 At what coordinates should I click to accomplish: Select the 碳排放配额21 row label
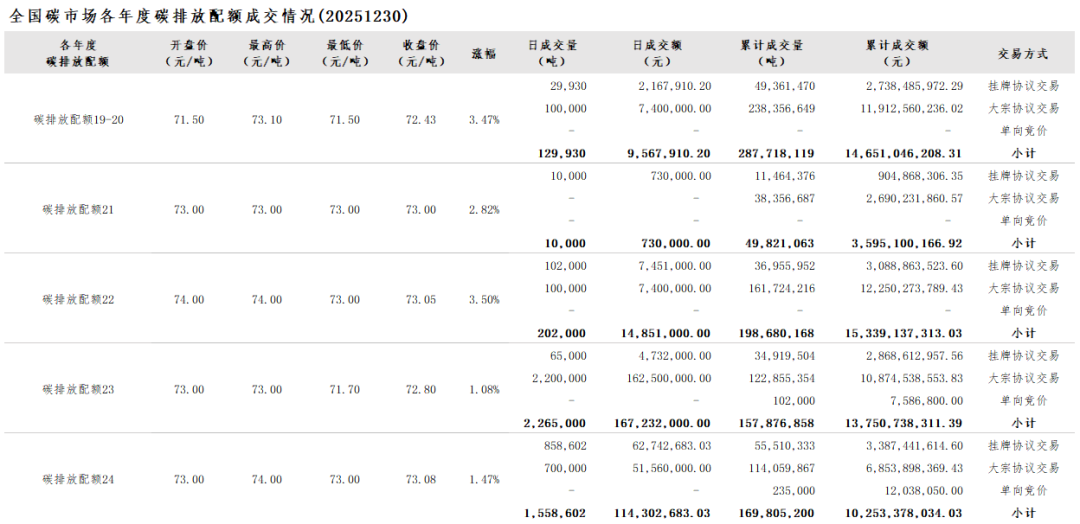[x=79, y=210]
